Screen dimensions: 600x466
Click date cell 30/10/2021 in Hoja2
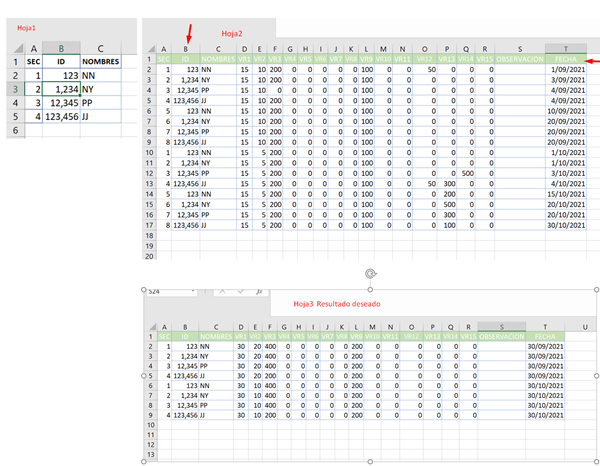click(x=566, y=225)
